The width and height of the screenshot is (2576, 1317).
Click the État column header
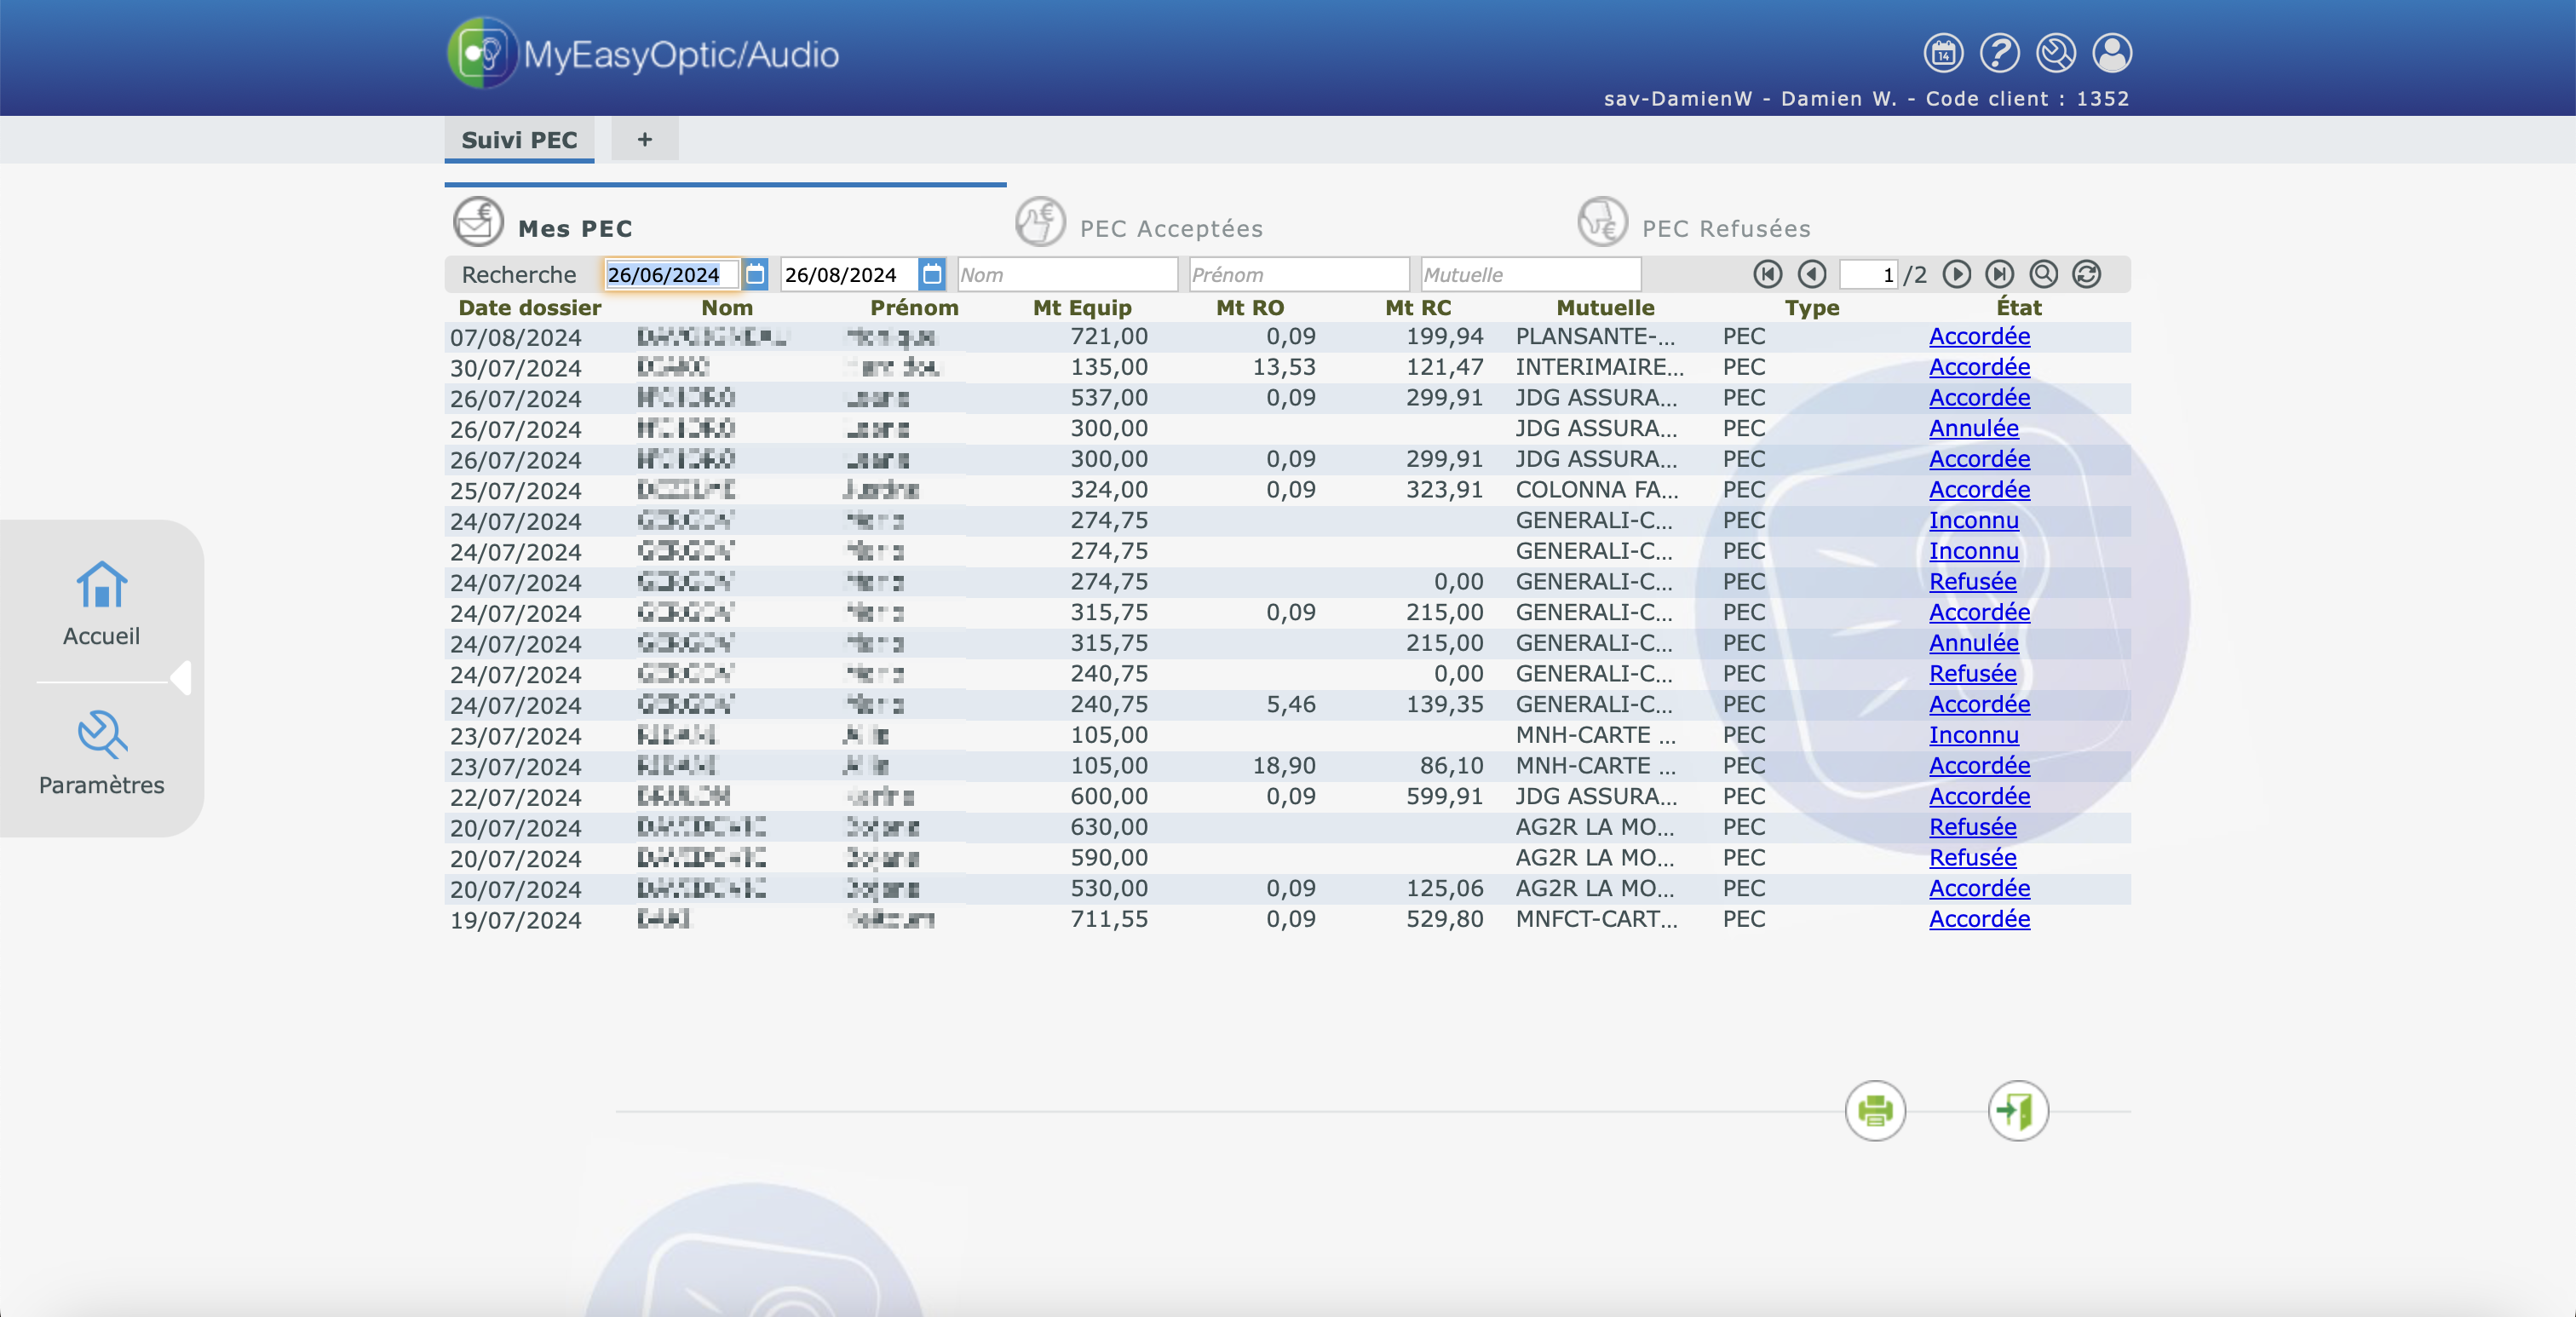2019,308
